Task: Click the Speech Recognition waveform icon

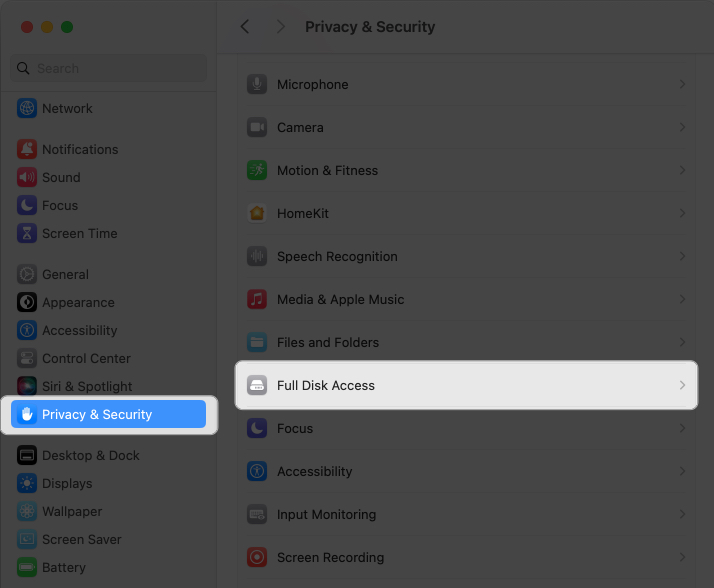Action: 257,256
